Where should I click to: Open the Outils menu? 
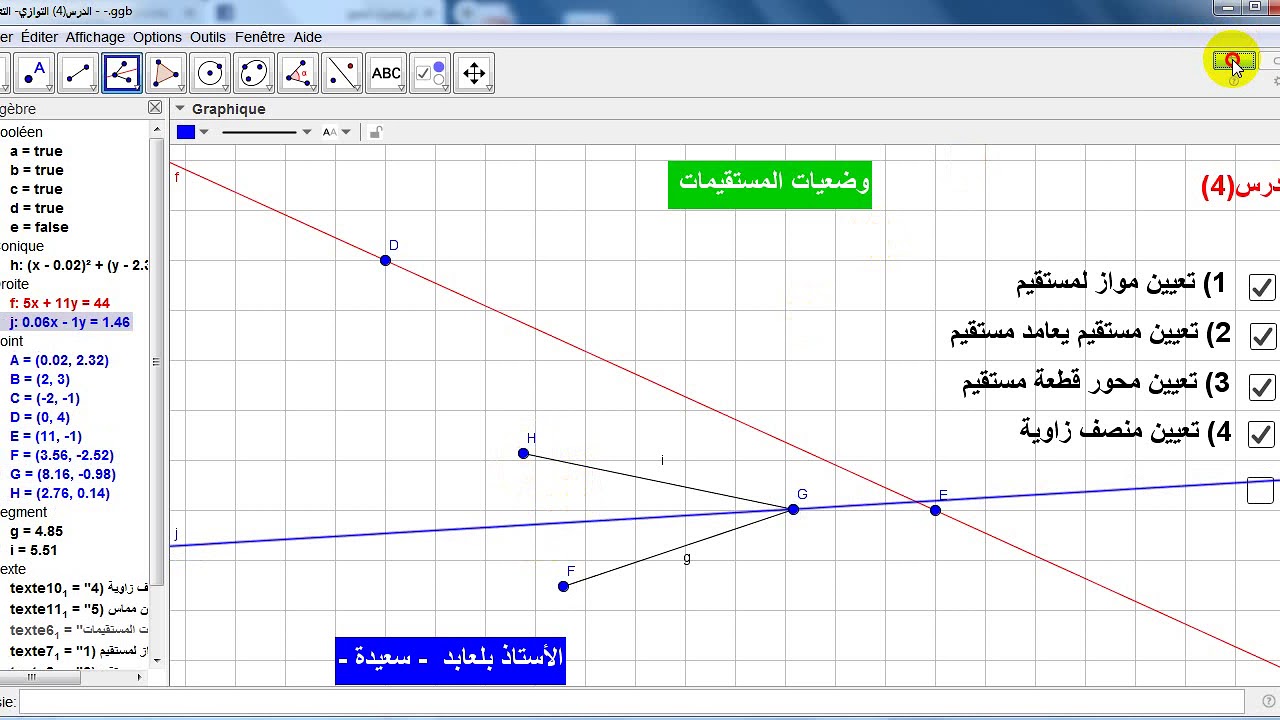[208, 37]
